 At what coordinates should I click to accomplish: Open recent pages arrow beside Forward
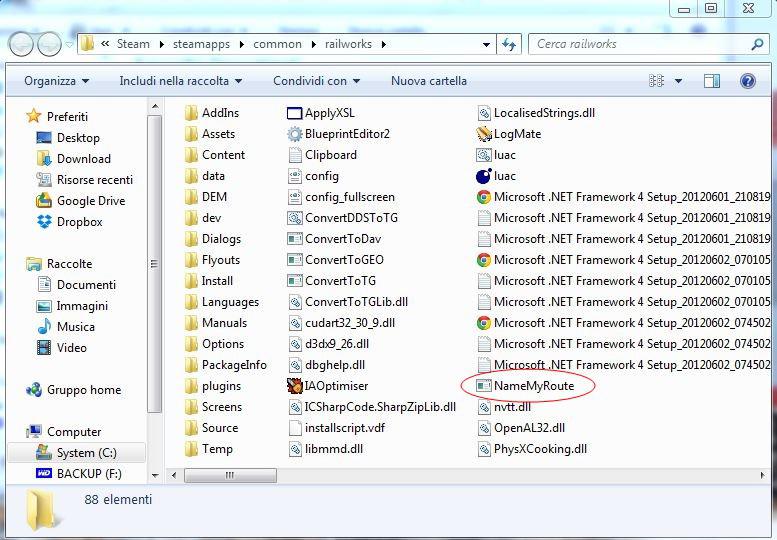click(69, 45)
